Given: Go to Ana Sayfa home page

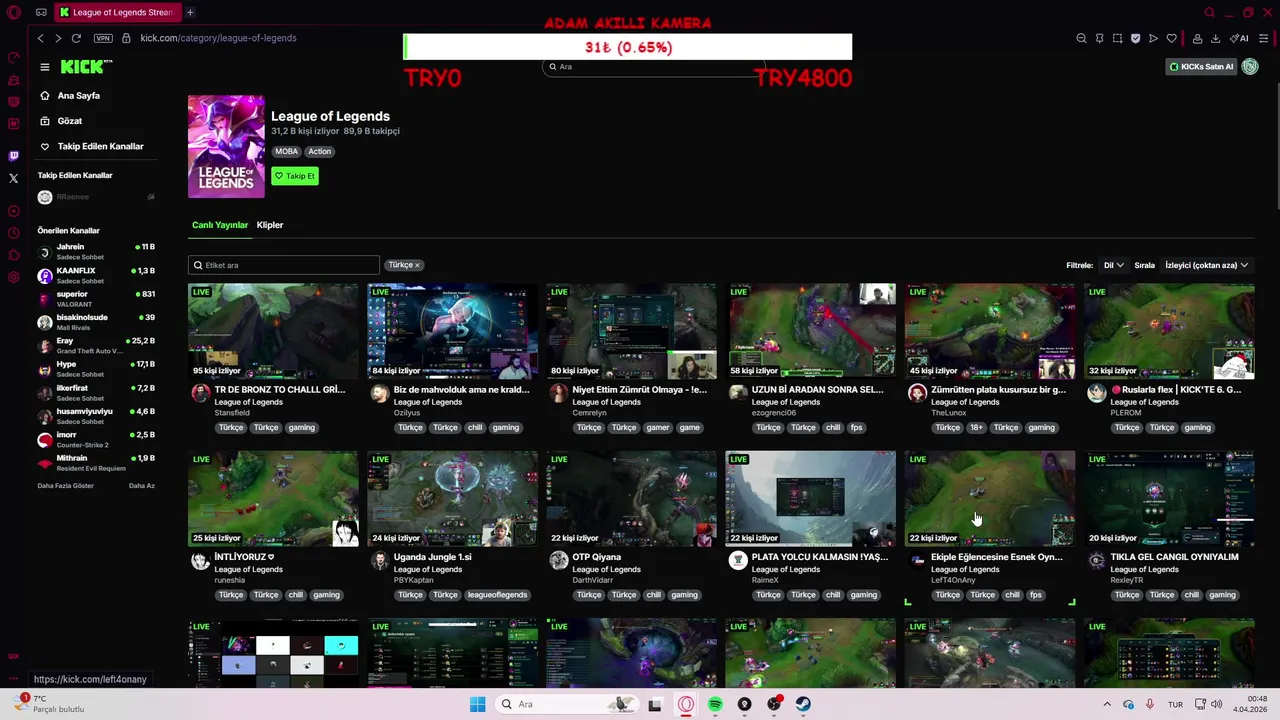Looking at the screenshot, I should tap(78, 96).
